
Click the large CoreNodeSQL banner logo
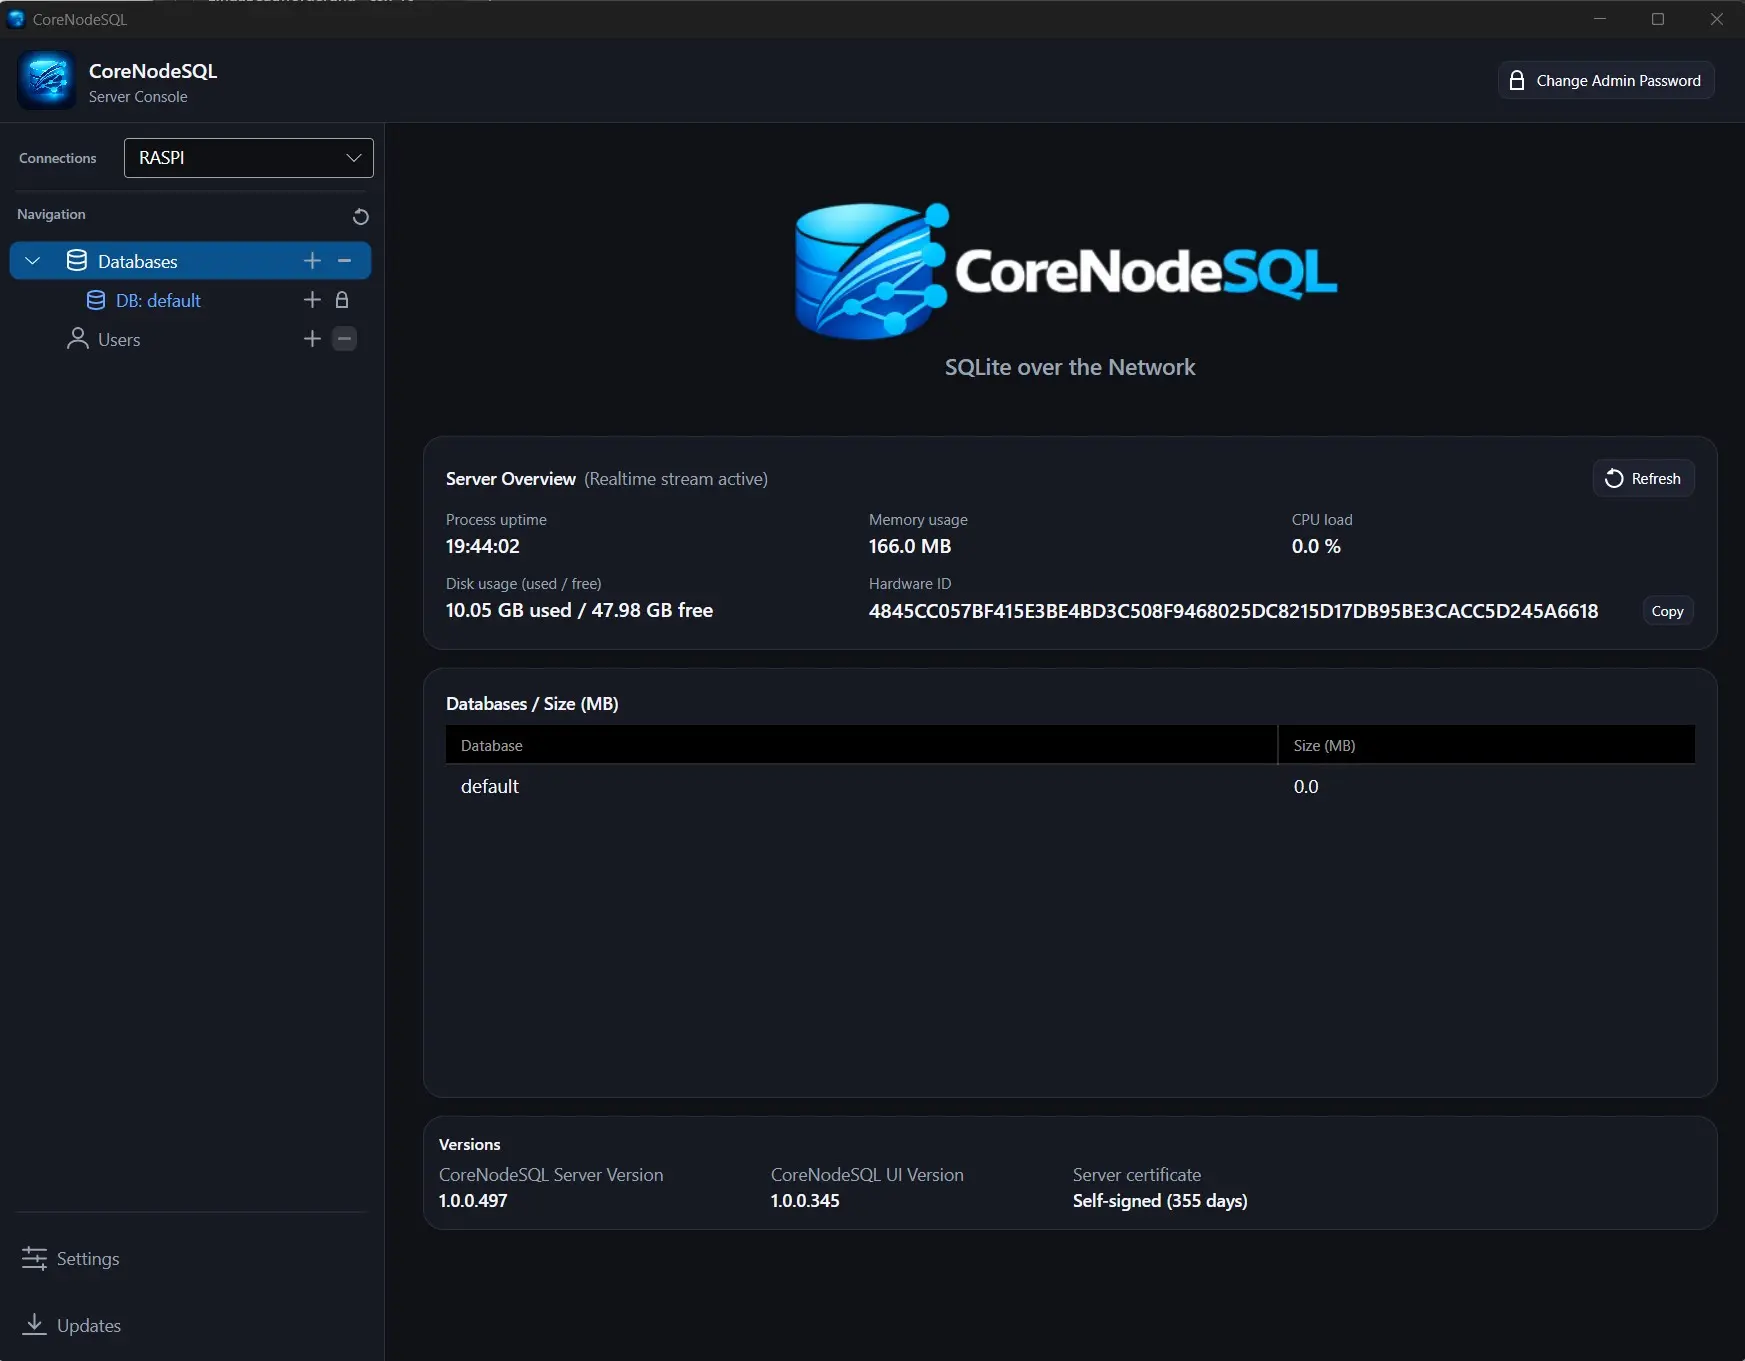pos(1066,271)
